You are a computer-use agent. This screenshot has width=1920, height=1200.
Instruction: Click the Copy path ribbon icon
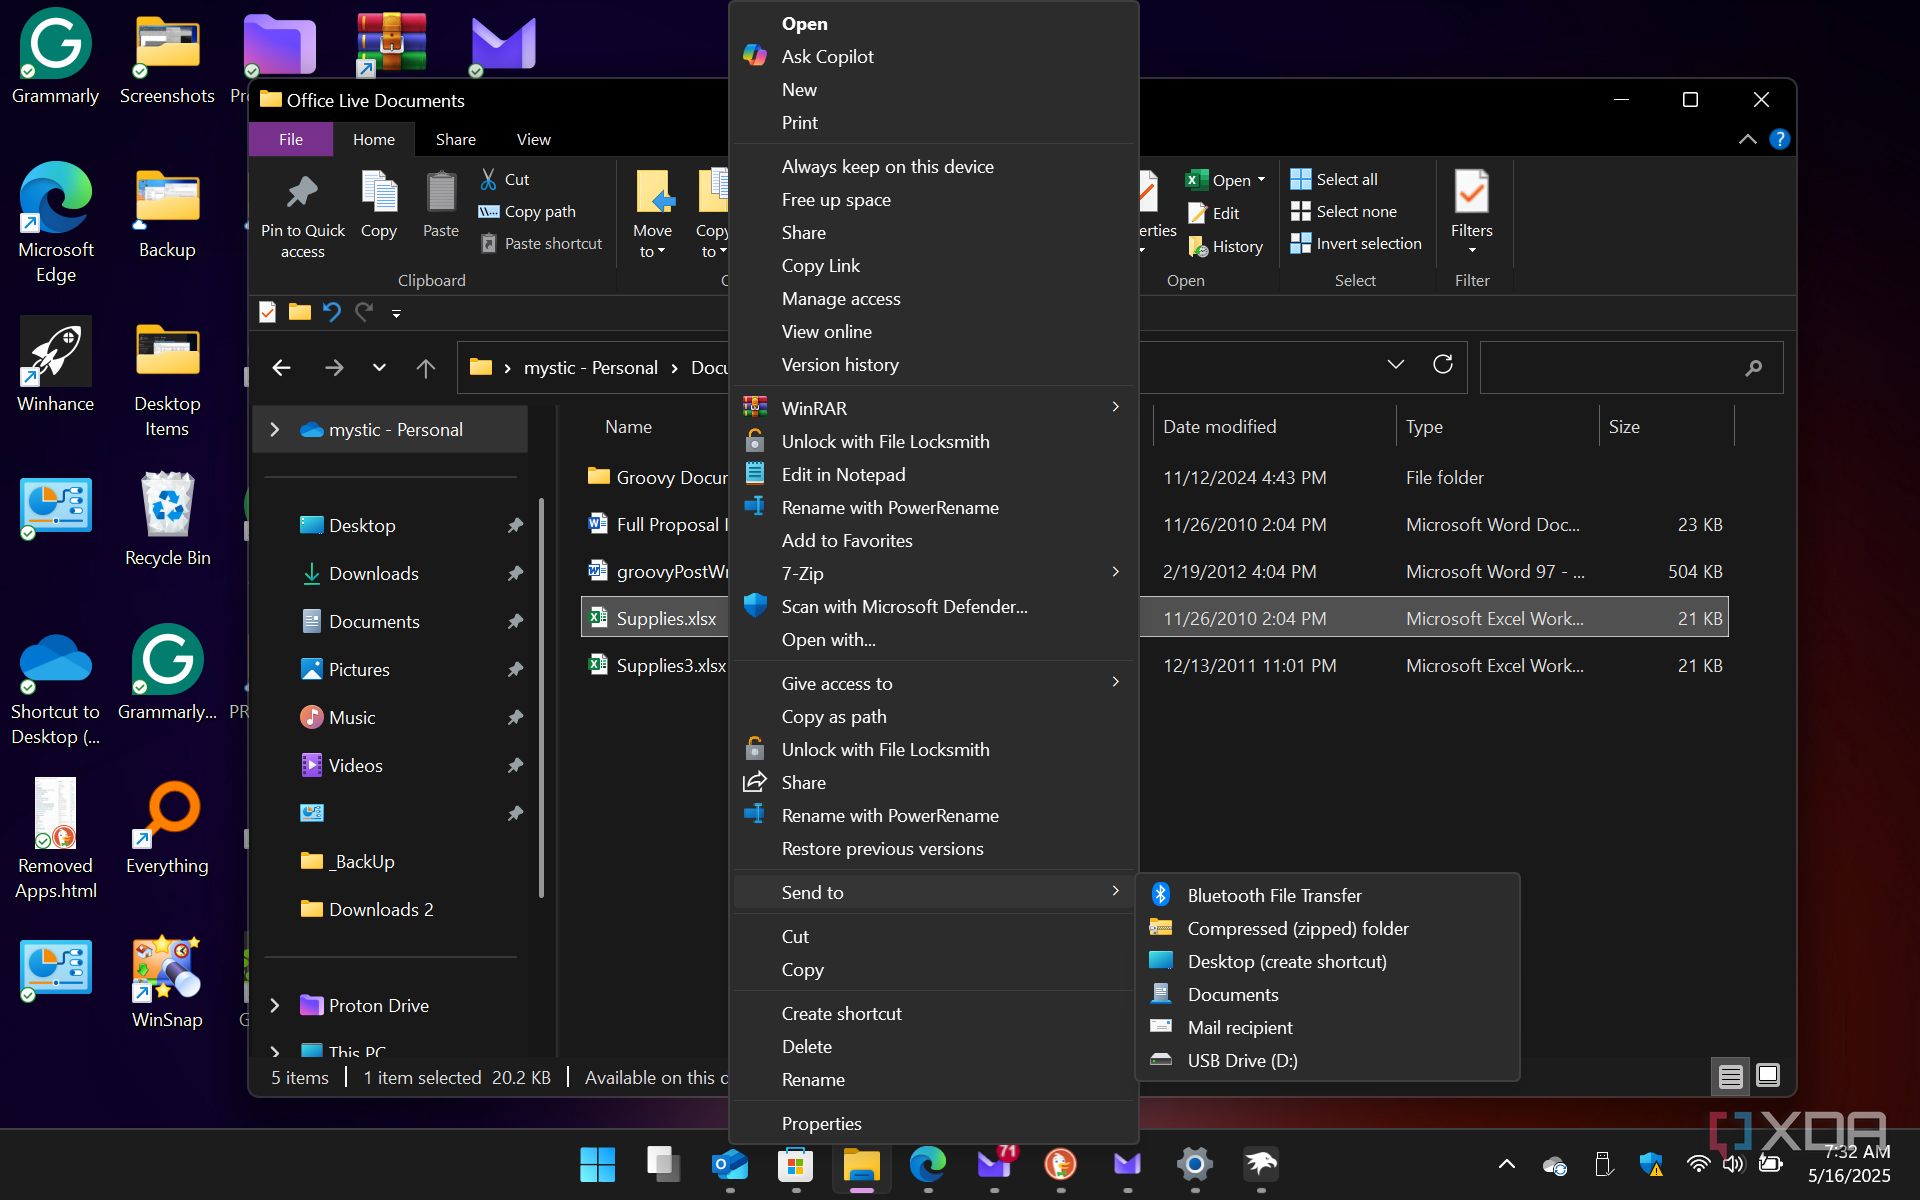click(488, 211)
